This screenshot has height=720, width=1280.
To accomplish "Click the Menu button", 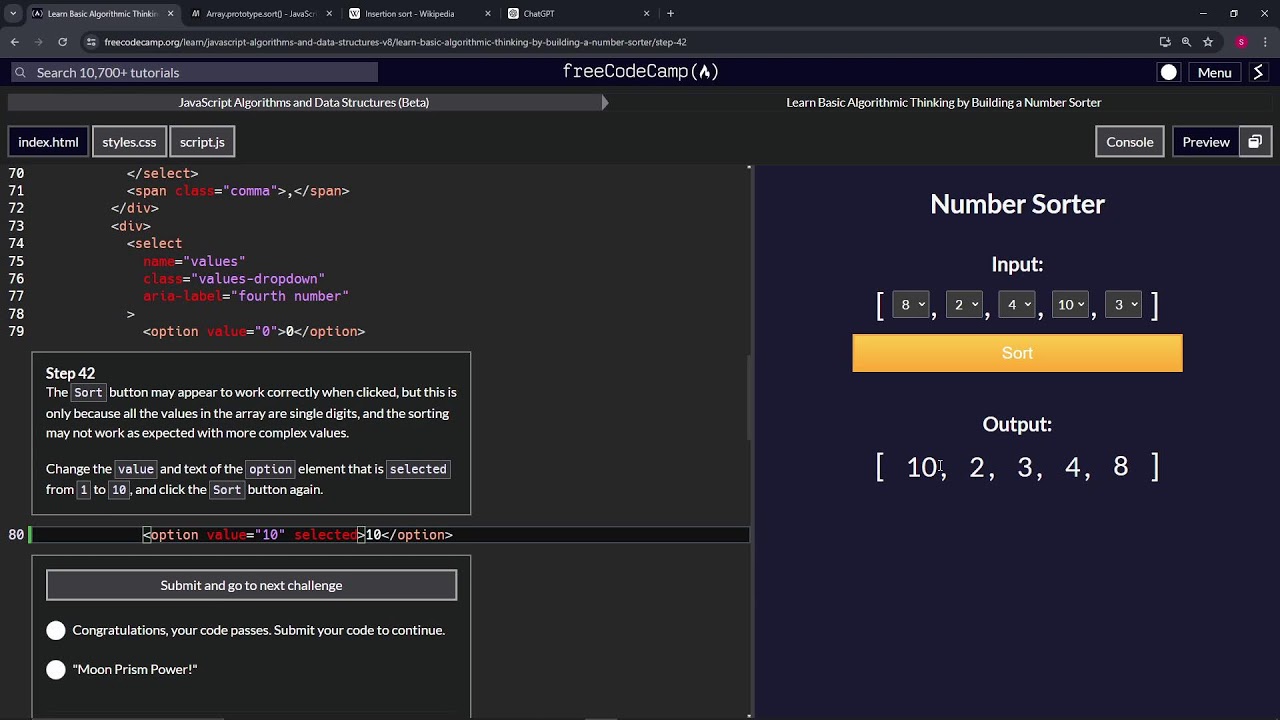I will 1214,72.
